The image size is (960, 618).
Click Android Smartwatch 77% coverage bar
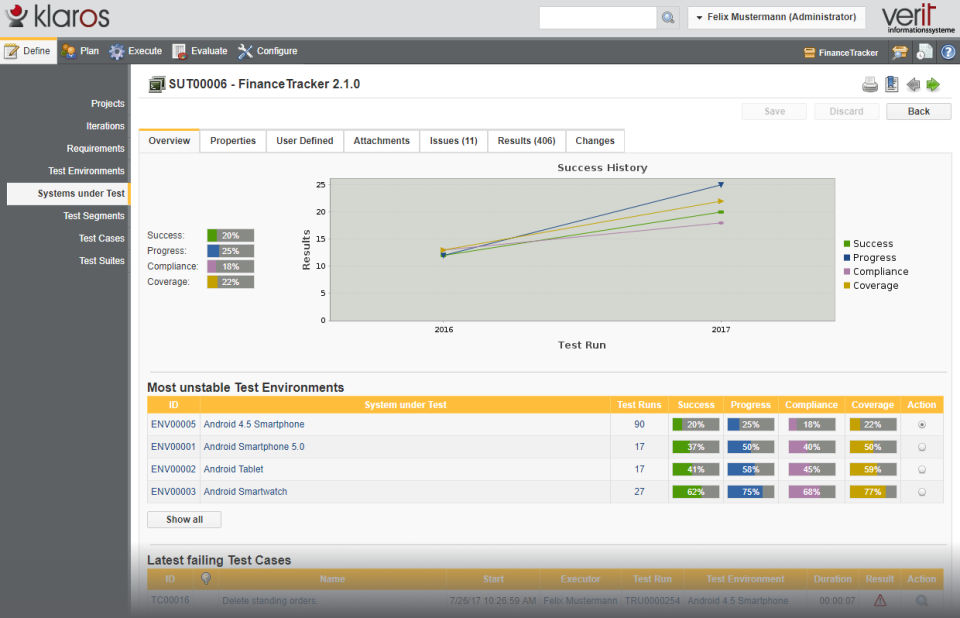tap(872, 492)
